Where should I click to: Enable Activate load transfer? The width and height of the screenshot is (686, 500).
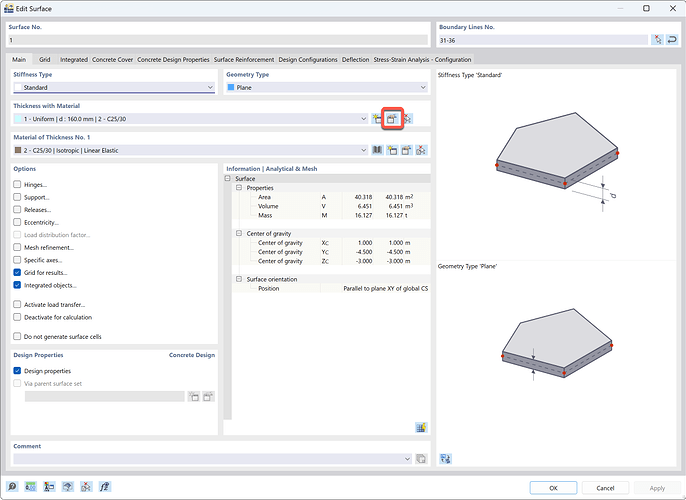pyautogui.click(x=17, y=304)
